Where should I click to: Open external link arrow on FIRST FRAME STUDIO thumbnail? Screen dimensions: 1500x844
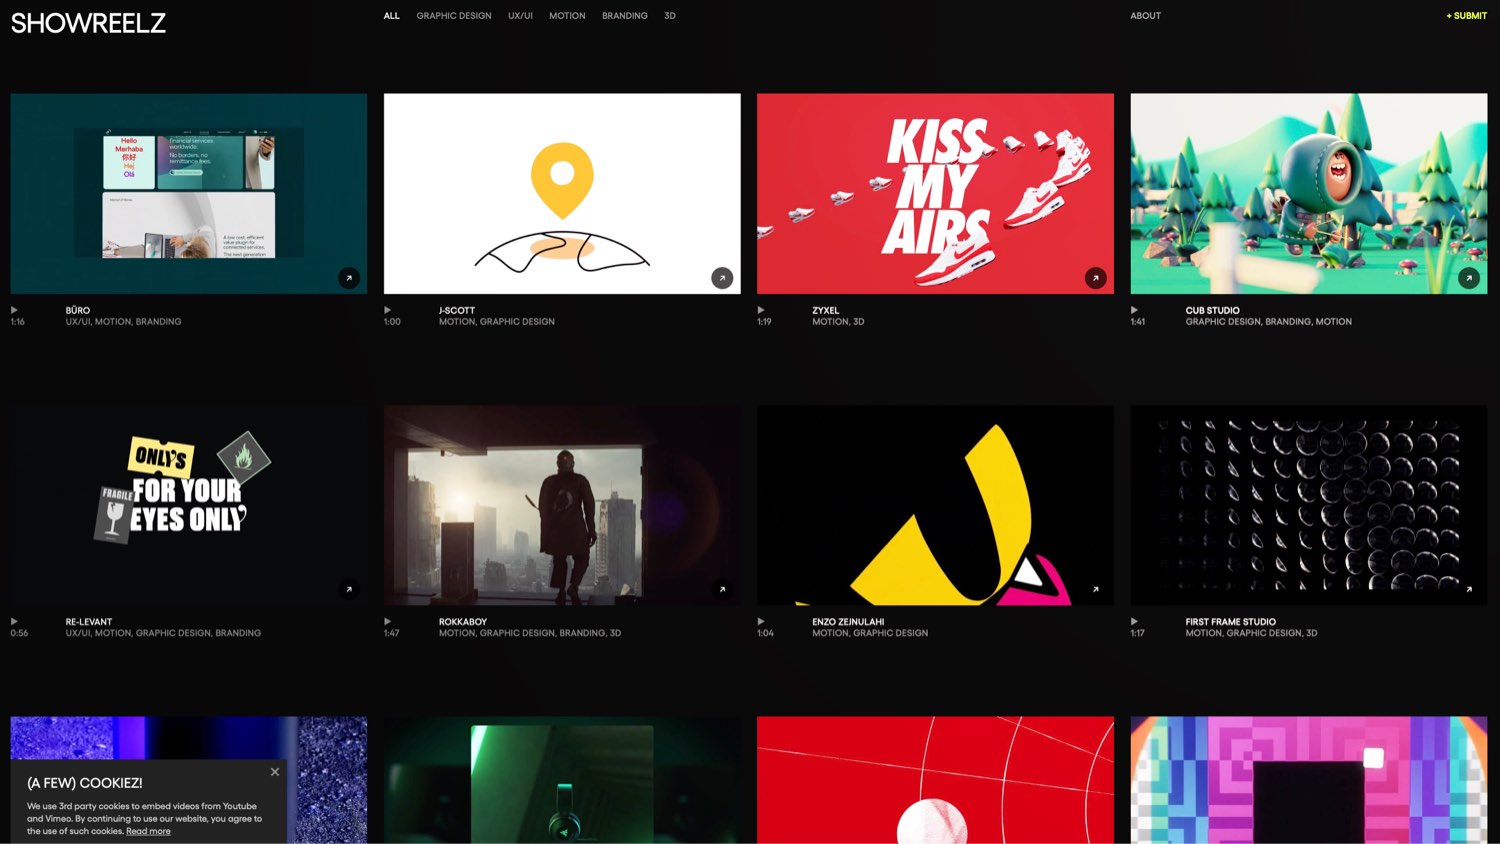coord(1469,589)
